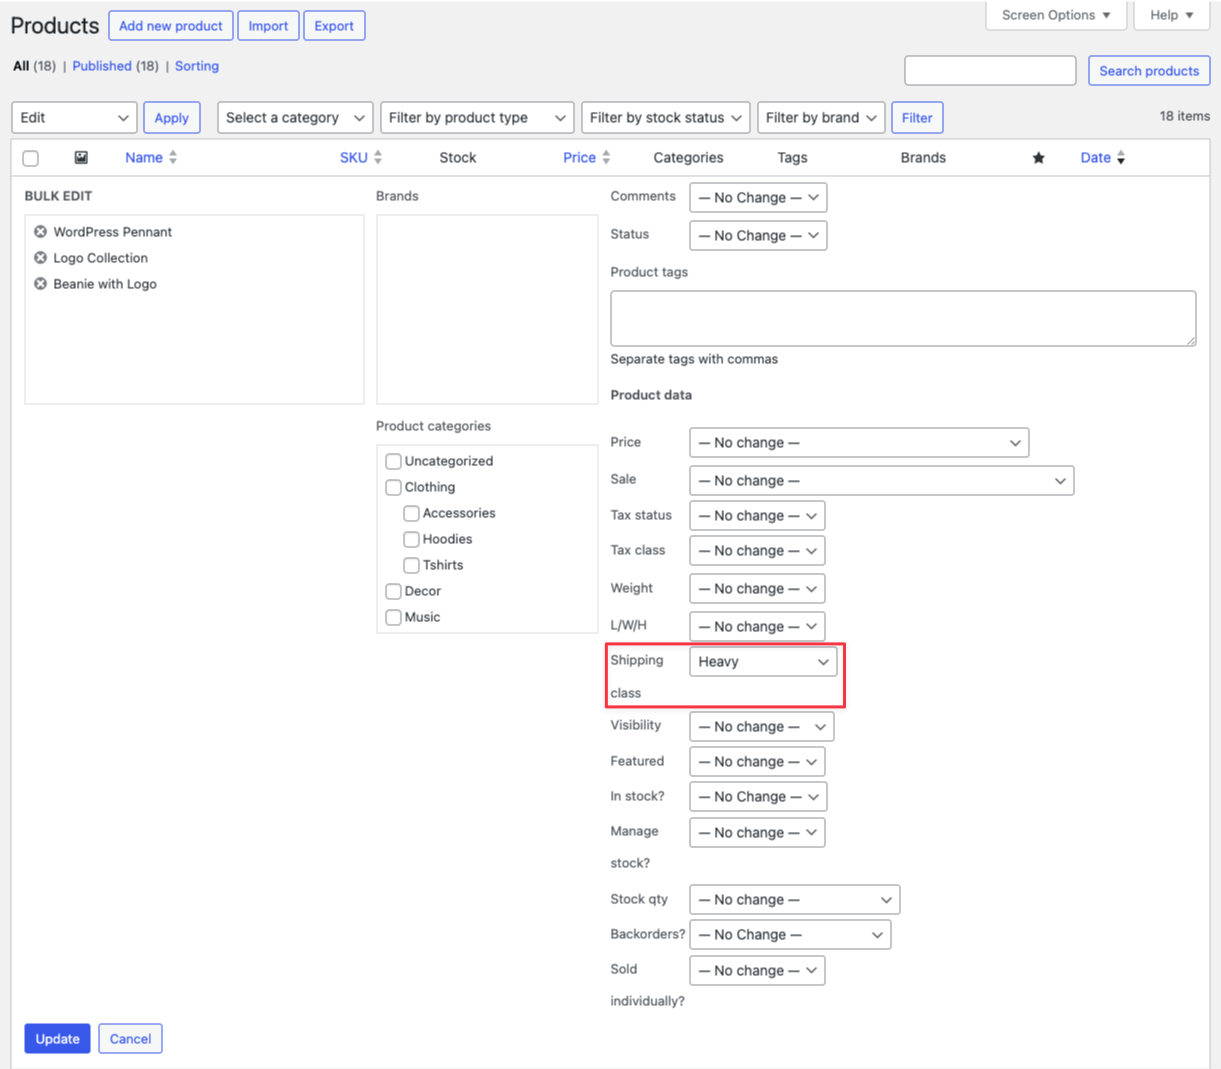Viewport: 1221px width, 1069px height.
Task: Toggle the select-all products checkbox
Action: 30,158
